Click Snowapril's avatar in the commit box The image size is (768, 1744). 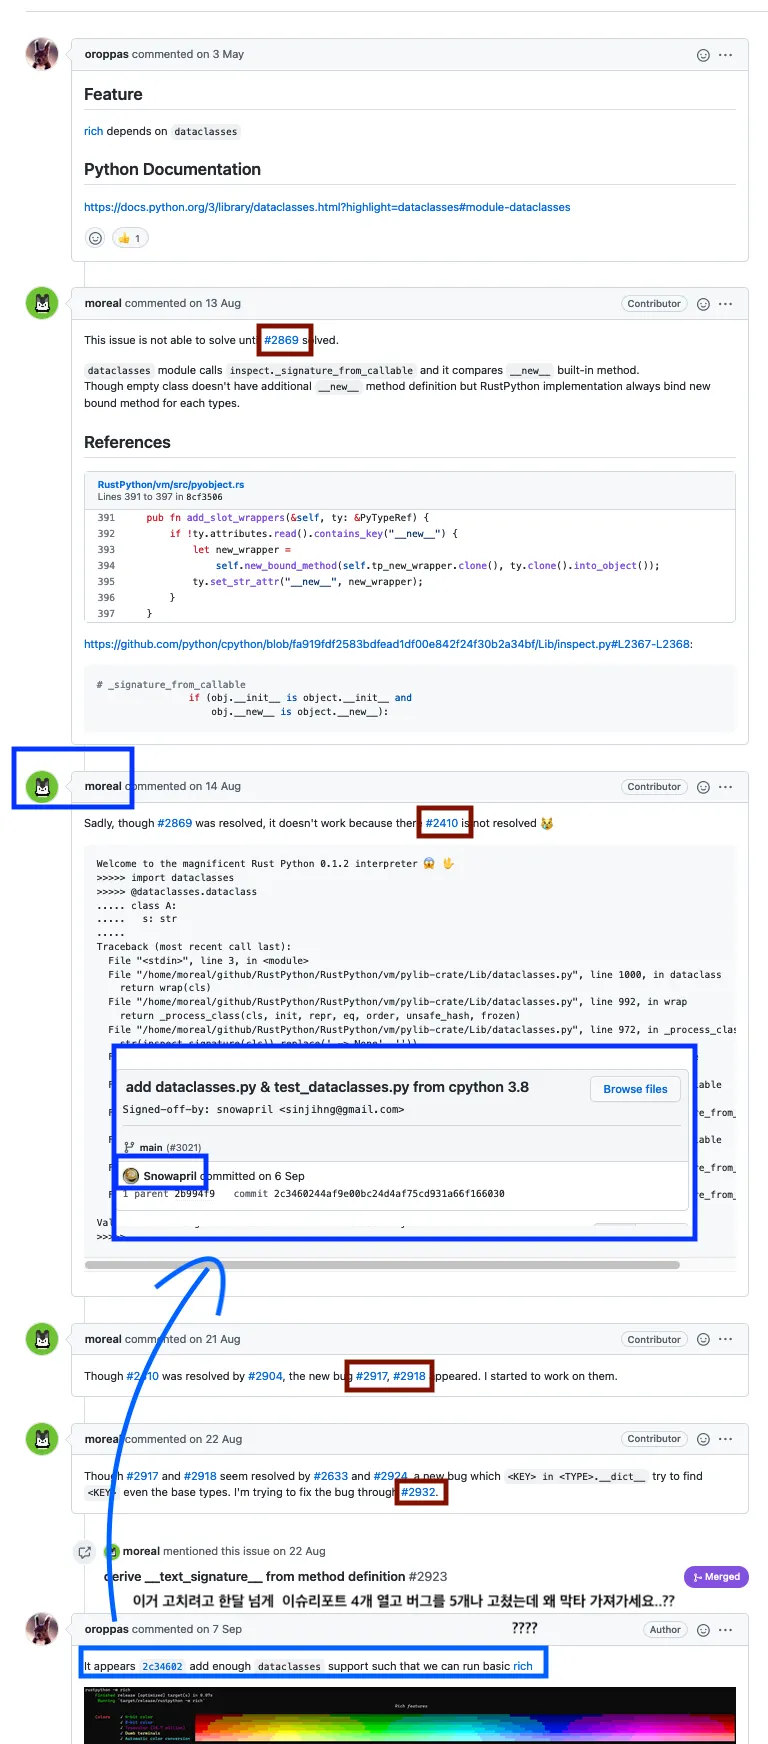tap(131, 1175)
